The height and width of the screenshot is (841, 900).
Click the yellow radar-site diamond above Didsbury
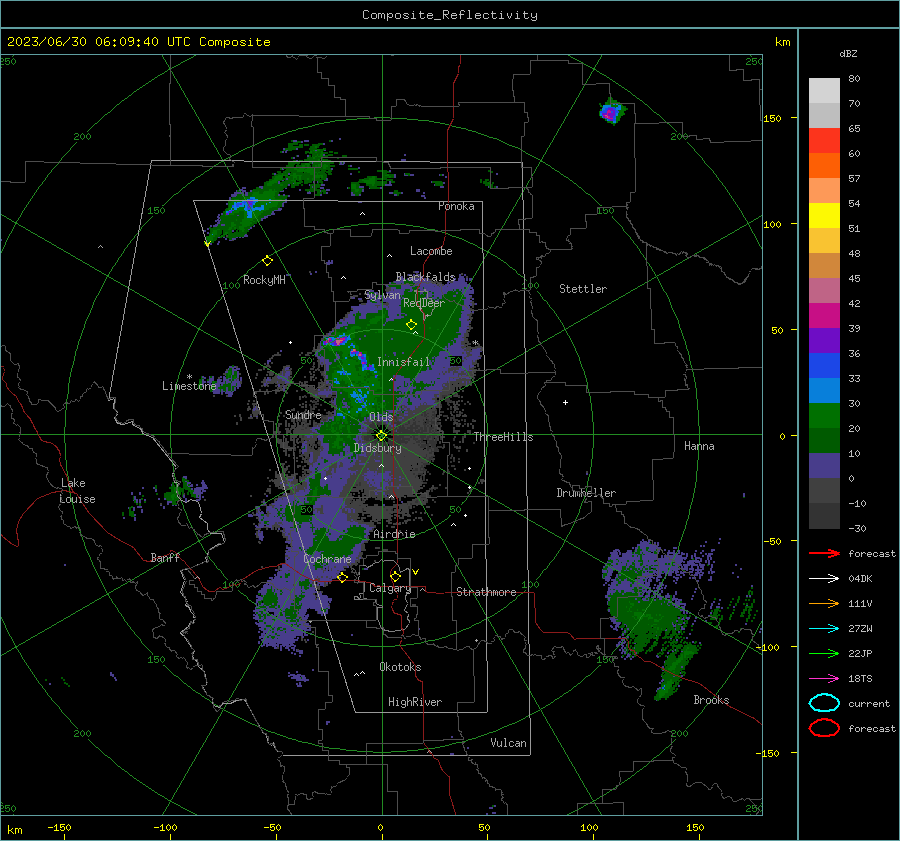(381, 436)
